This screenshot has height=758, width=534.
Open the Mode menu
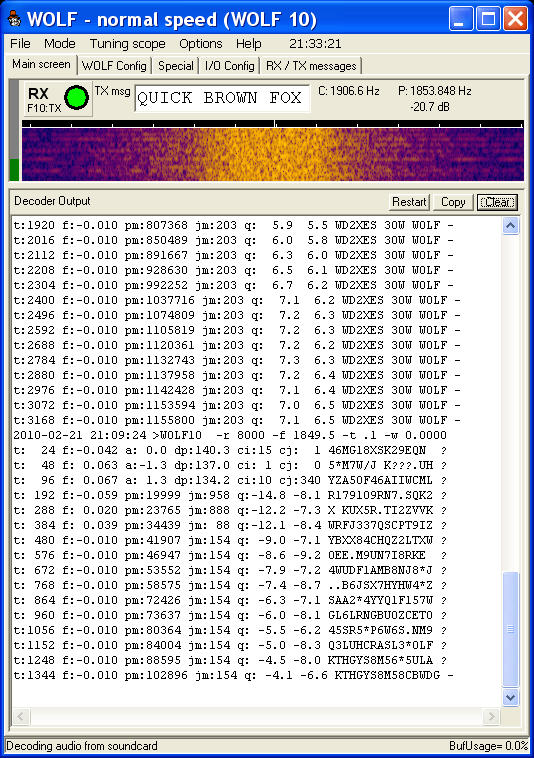tap(59, 44)
